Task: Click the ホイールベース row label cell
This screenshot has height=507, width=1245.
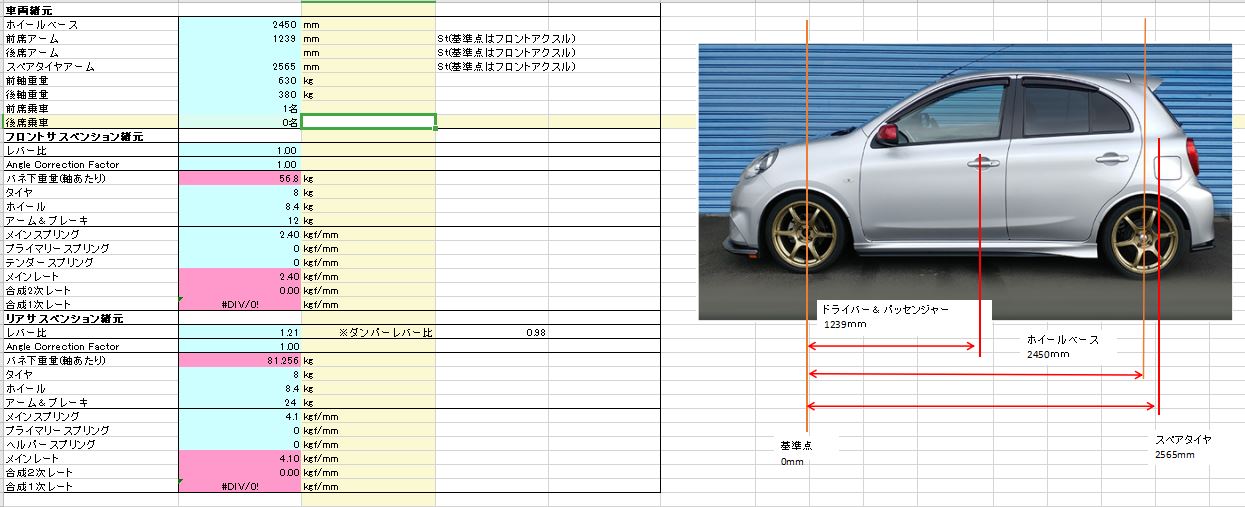Action: click(x=89, y=23)
